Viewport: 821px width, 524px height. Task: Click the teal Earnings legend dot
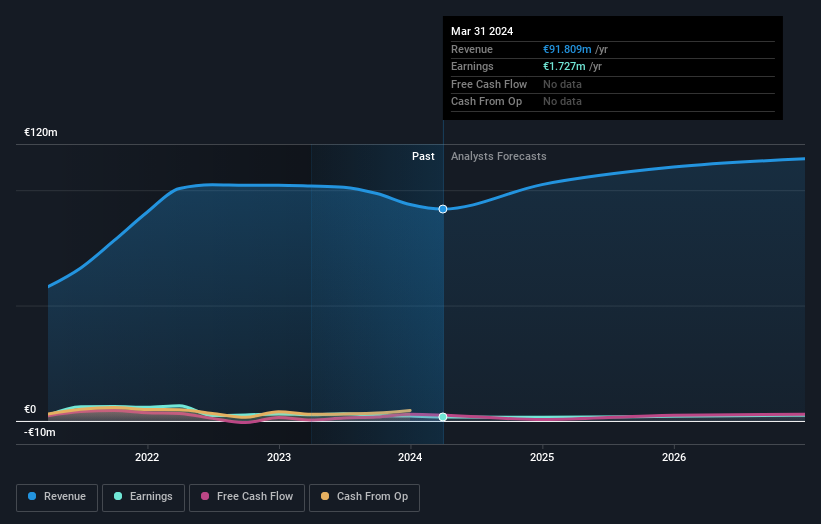click(x=118, y=496)
